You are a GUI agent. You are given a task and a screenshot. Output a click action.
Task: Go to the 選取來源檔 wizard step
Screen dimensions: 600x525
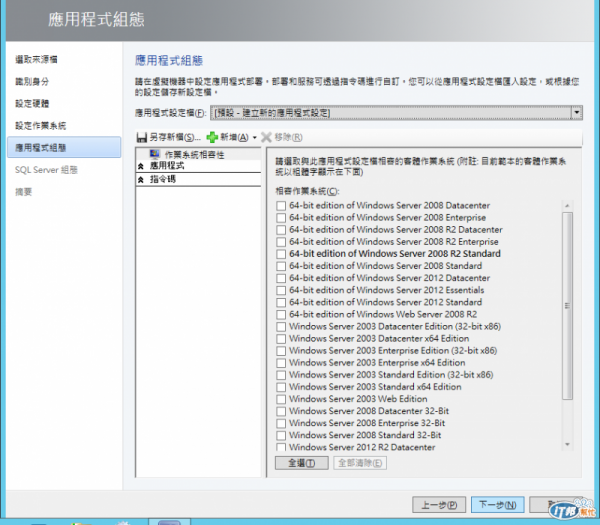click(x=36, y=59)
